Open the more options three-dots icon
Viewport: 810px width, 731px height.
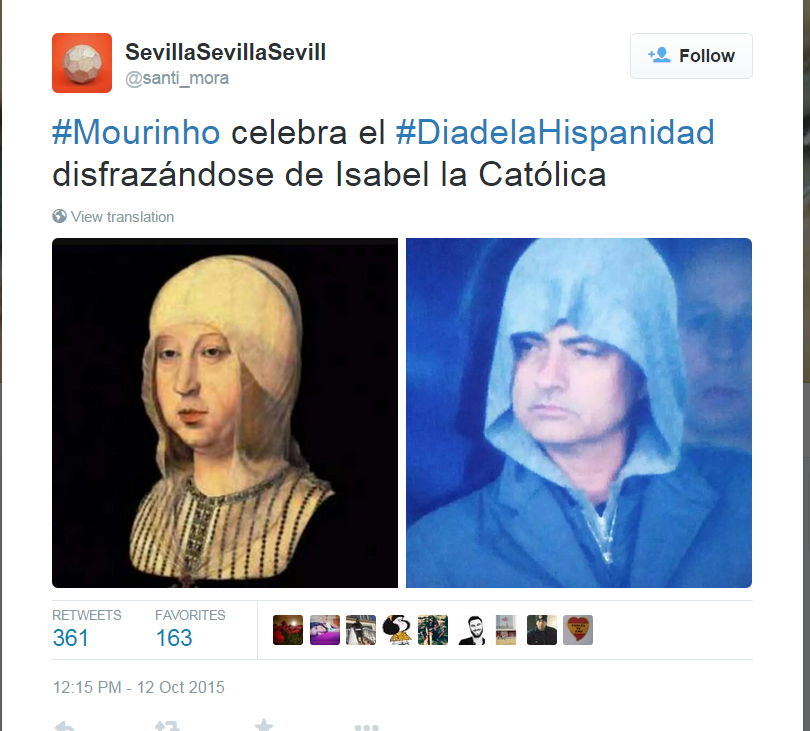[367, 727]
